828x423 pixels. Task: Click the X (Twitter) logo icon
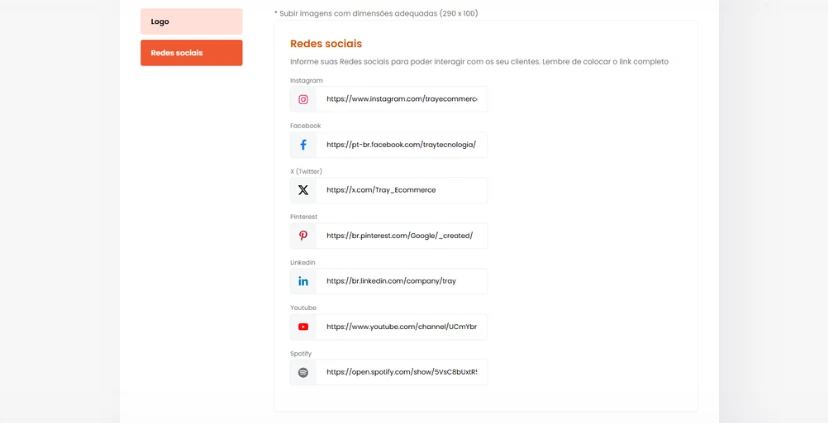click(303, 190)
